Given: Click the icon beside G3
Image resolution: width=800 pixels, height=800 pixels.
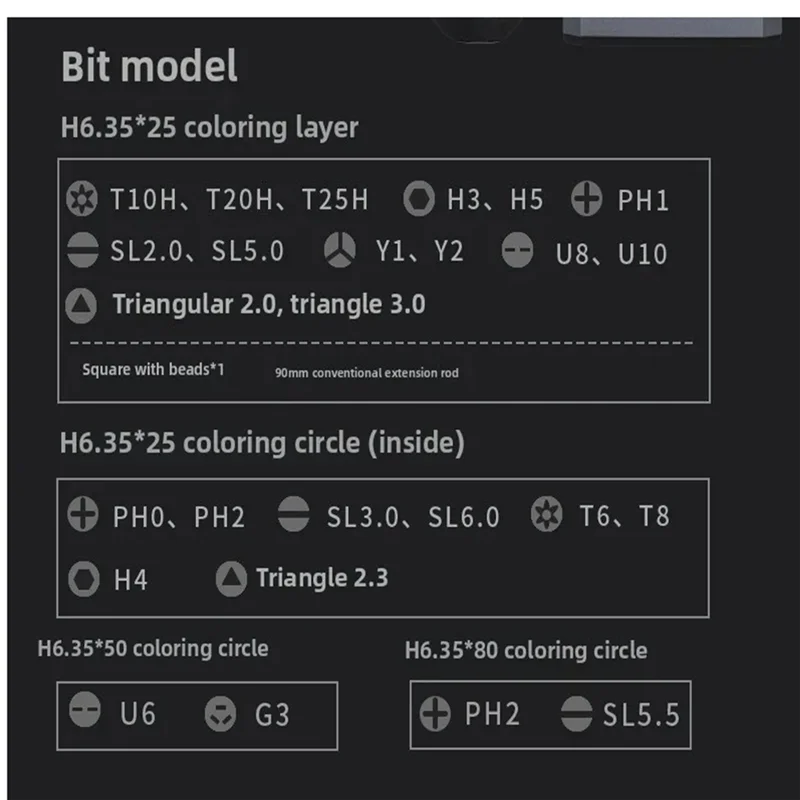Looking at the screenshot, I should [x=220, y=714].
